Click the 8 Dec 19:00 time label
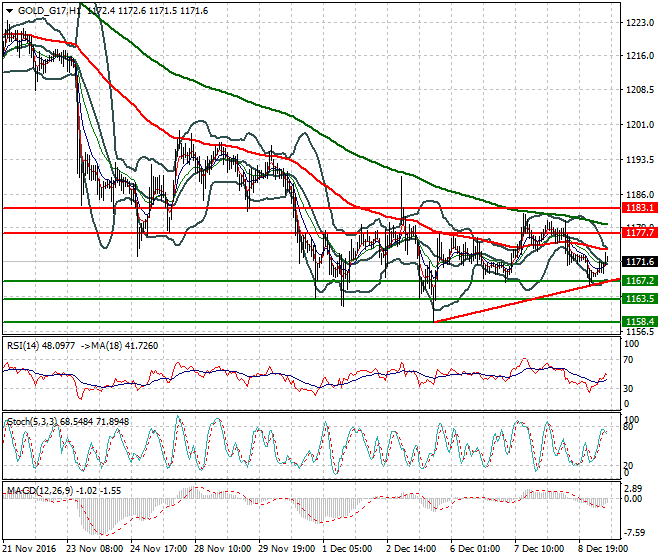Viewport: 660px width, 560px height. click(x=603, y=549)
